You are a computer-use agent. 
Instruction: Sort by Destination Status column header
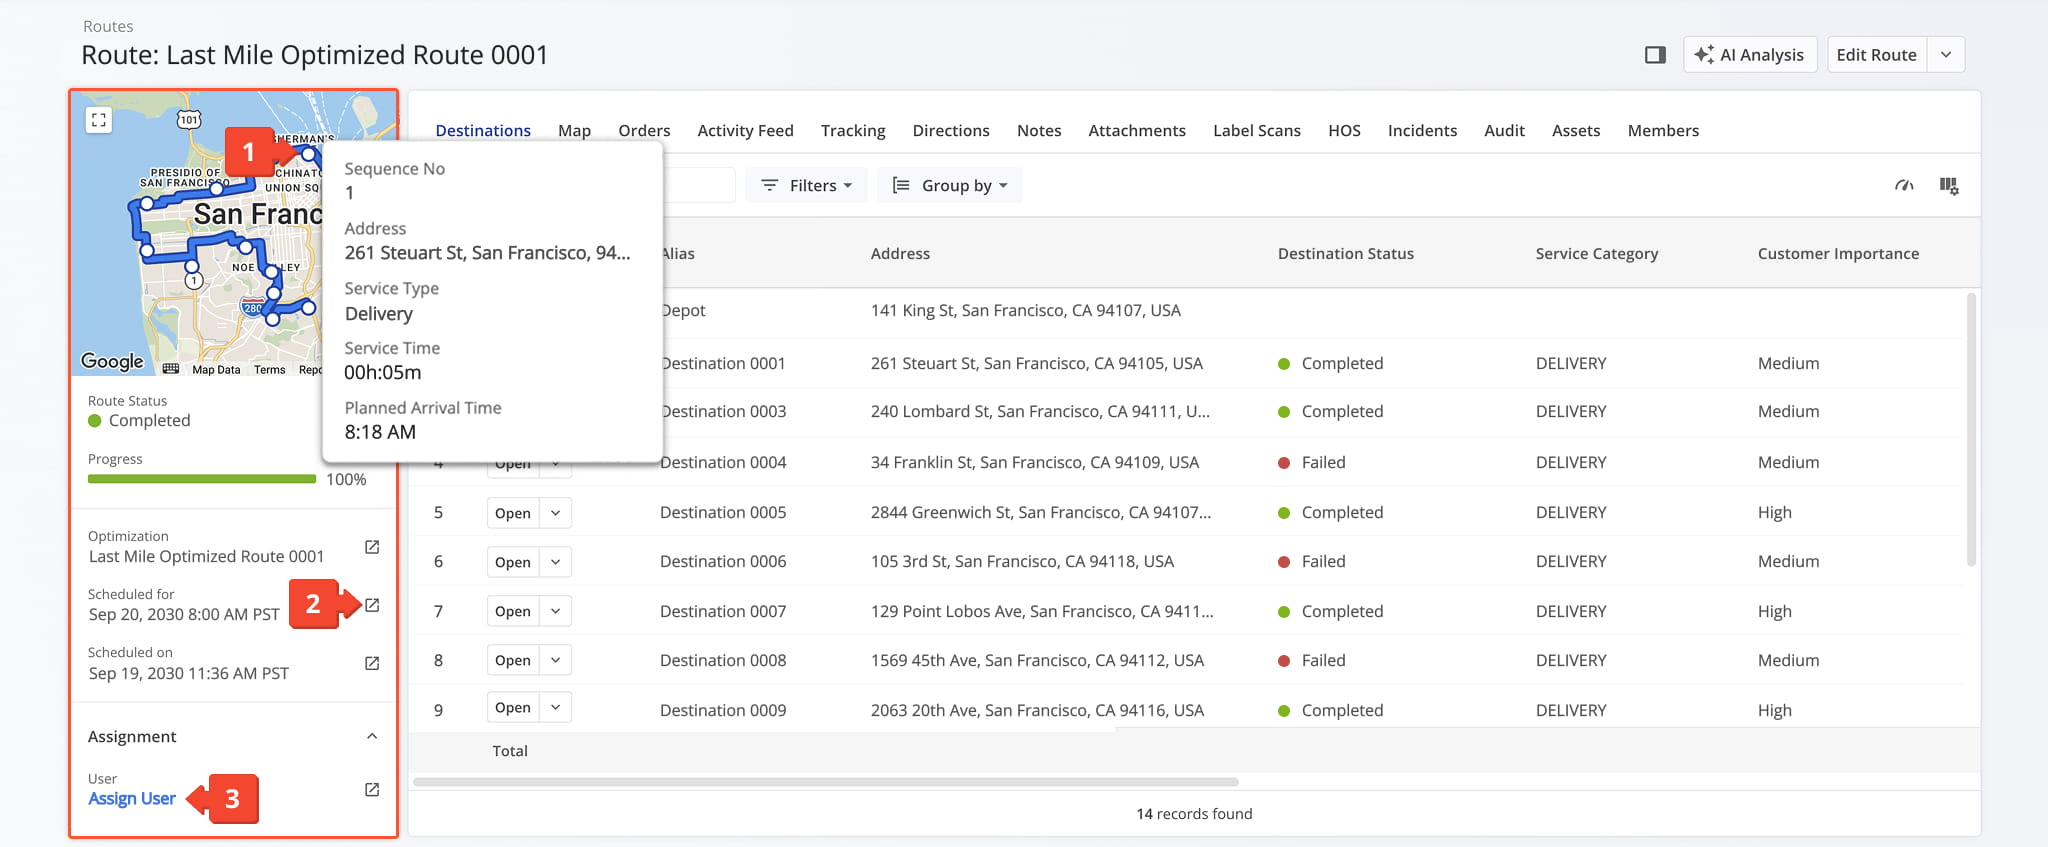1345,254
